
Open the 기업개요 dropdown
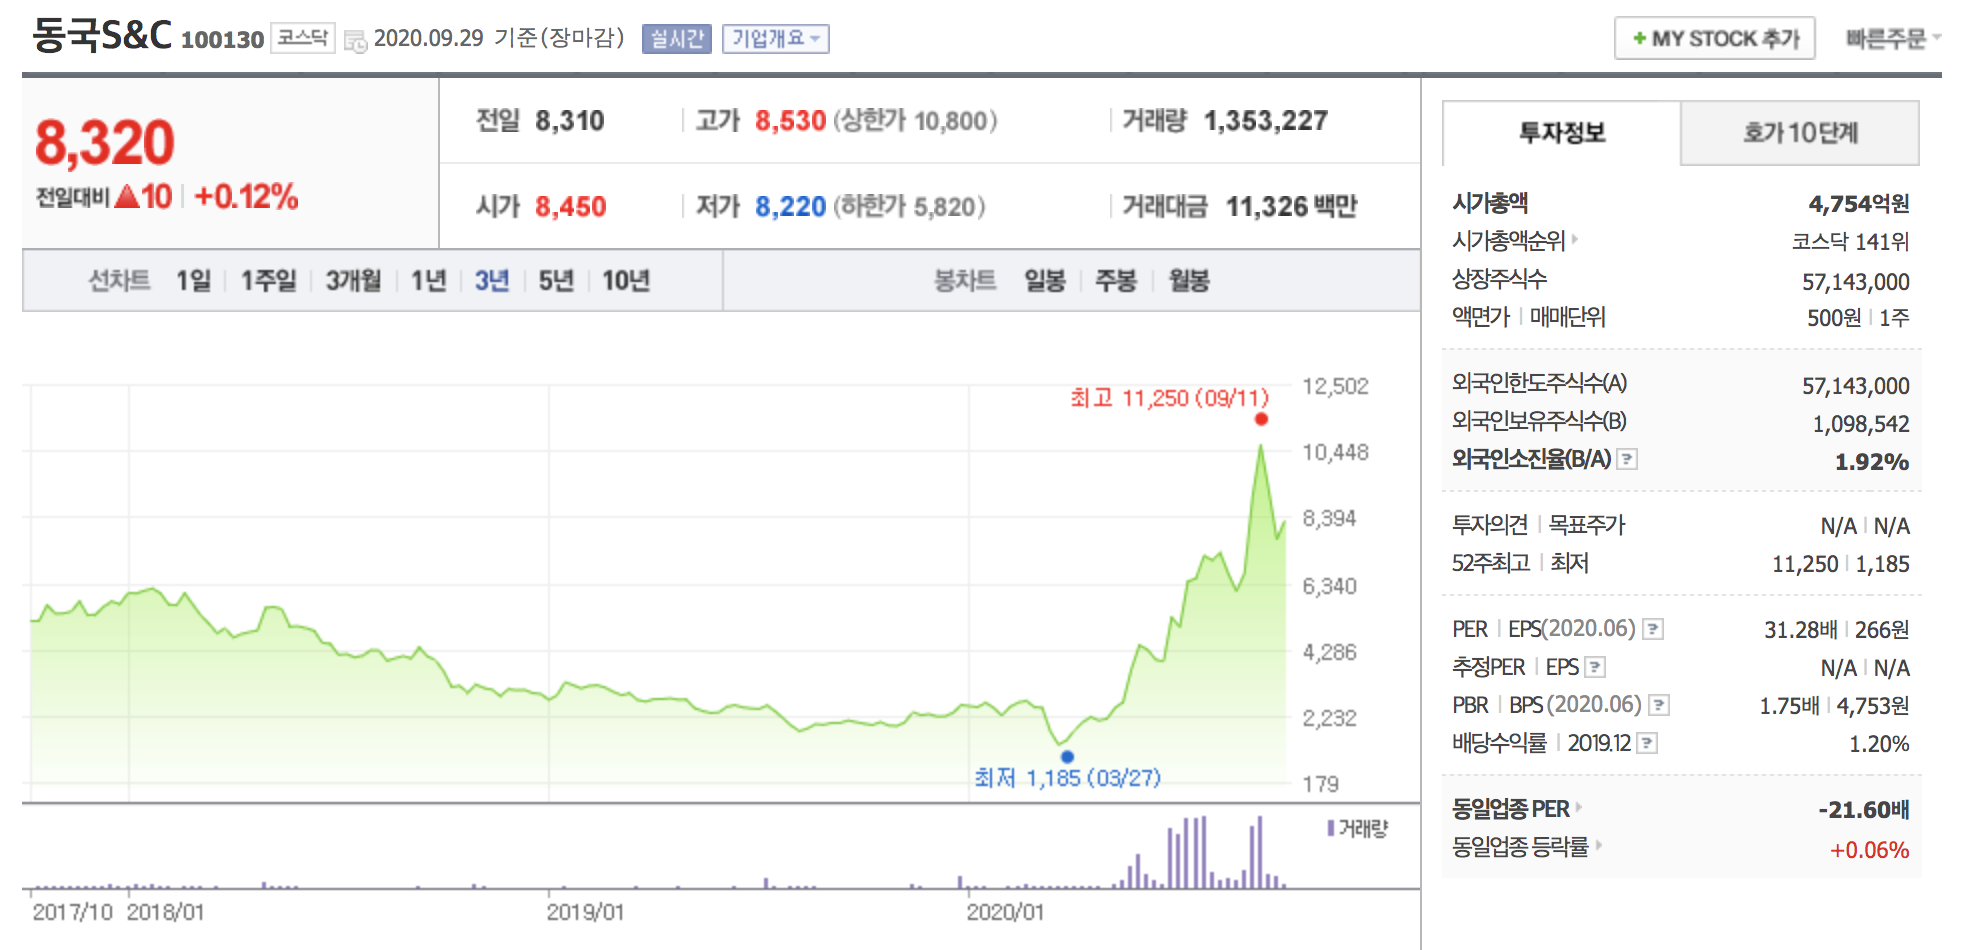775,39
